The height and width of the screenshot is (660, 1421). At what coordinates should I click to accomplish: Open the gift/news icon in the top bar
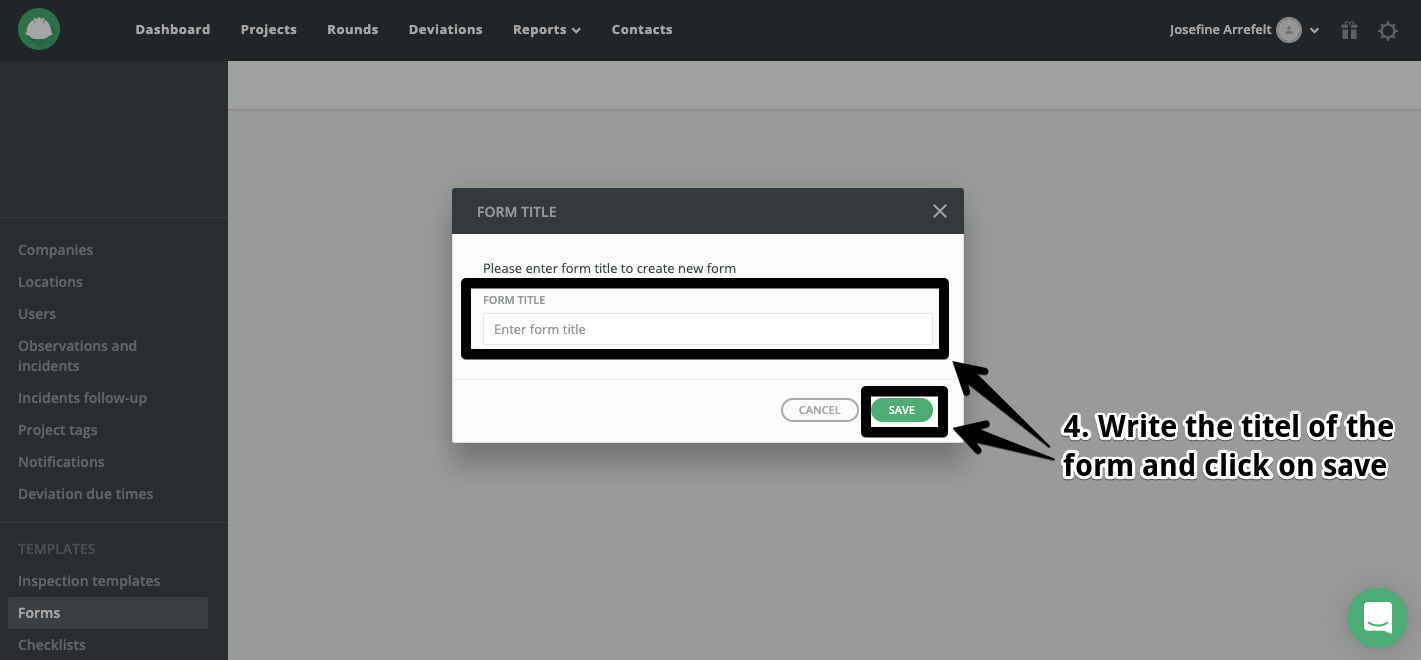click(x=1349, y=30)
